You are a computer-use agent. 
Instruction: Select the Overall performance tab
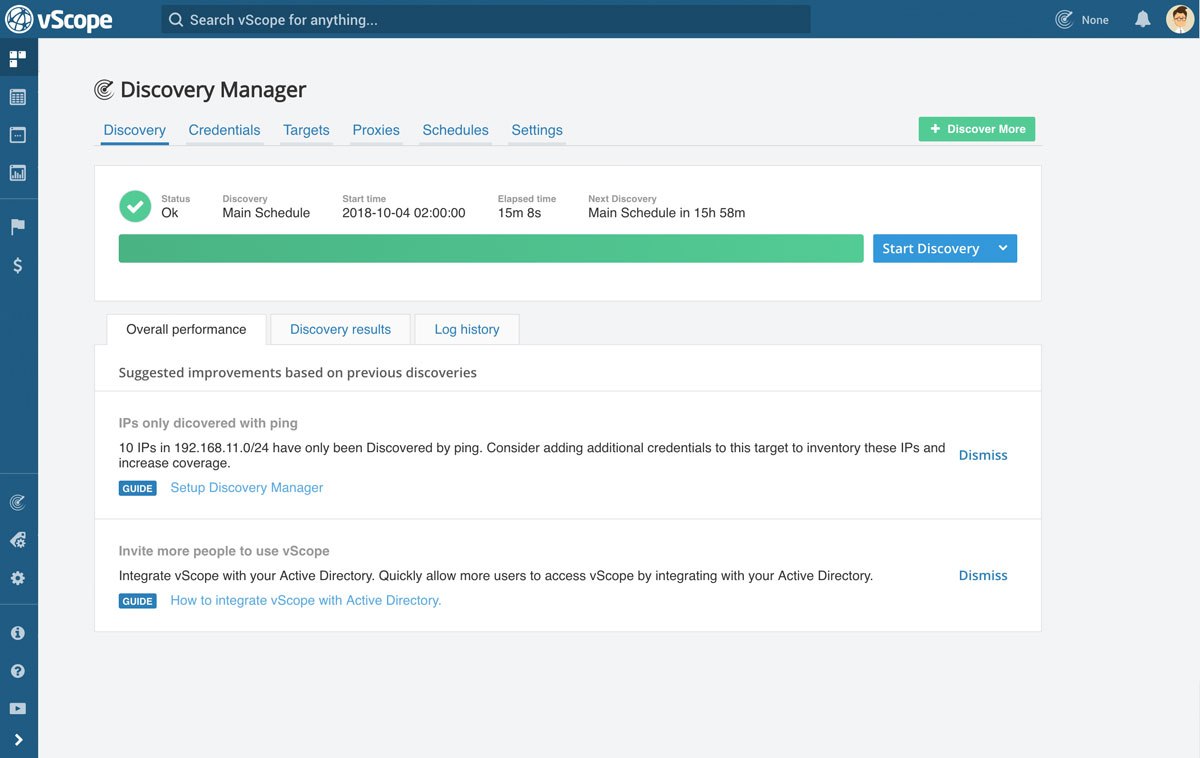coord(186,329)
